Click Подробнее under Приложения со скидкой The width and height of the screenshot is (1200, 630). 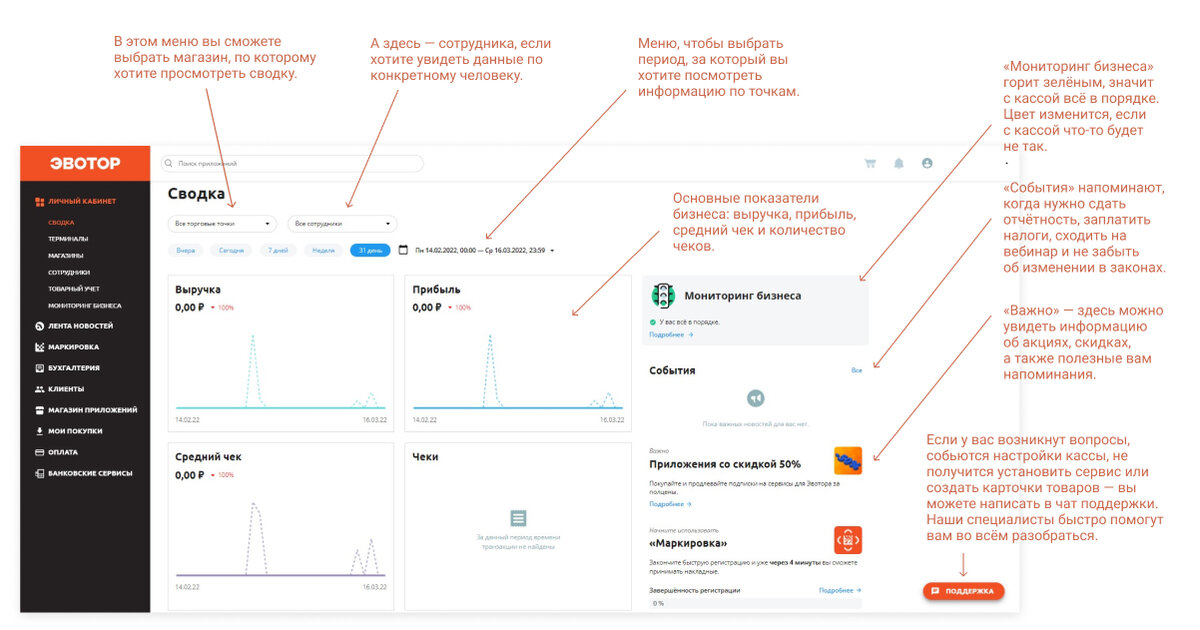click(x=671, y=504)
